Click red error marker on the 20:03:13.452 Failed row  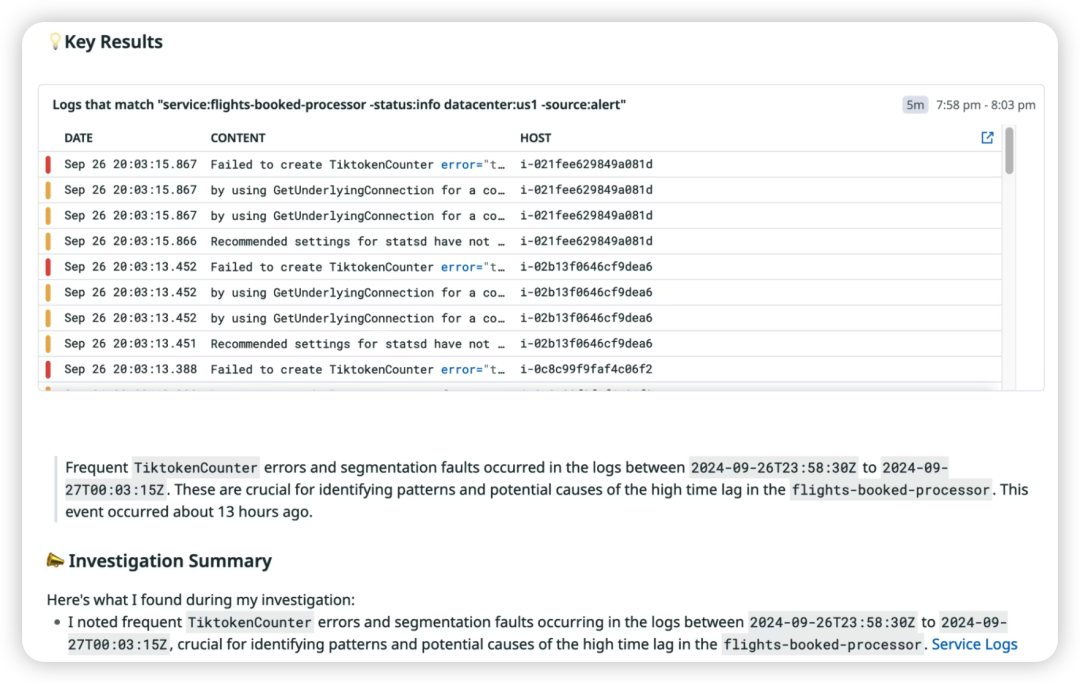tap(47, 267)
